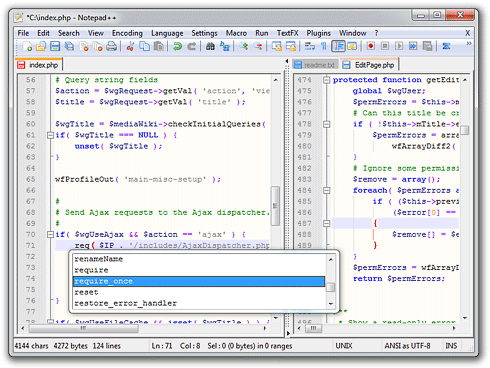490x368 pixels.
Task: Click the UNIX line ending status field
Action: (x=344, y=346)
